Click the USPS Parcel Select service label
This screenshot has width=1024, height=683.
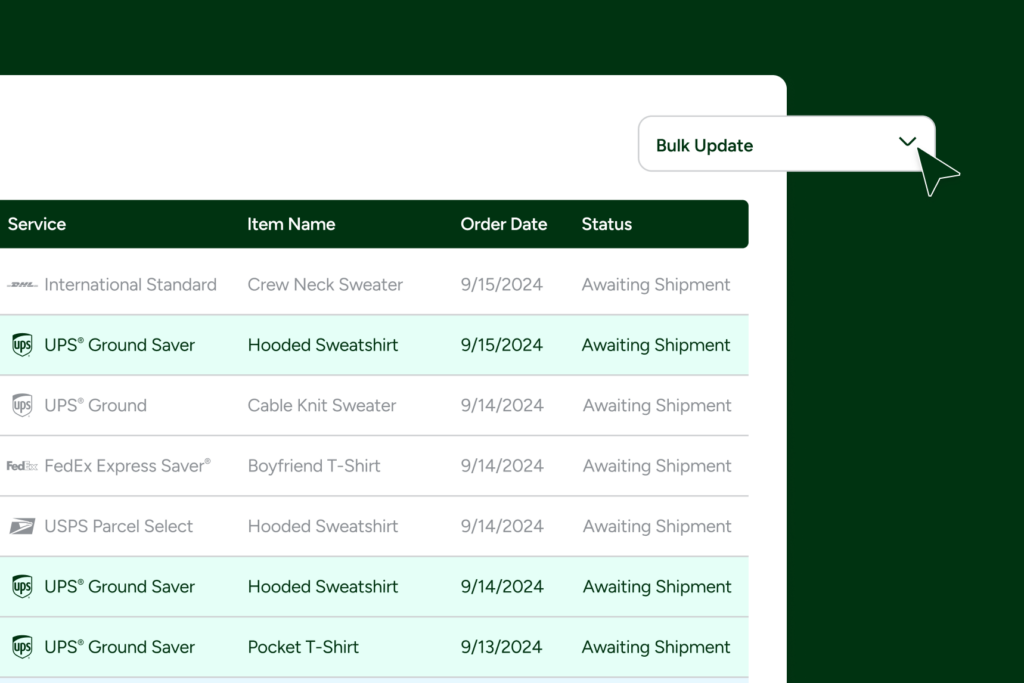click(118, 526)
